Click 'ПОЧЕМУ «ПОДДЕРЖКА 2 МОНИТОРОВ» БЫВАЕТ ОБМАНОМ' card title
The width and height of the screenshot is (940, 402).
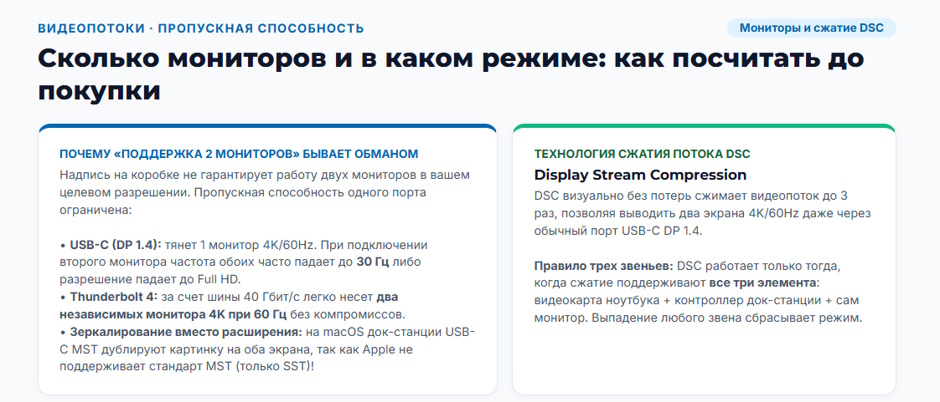coord(239,154)
